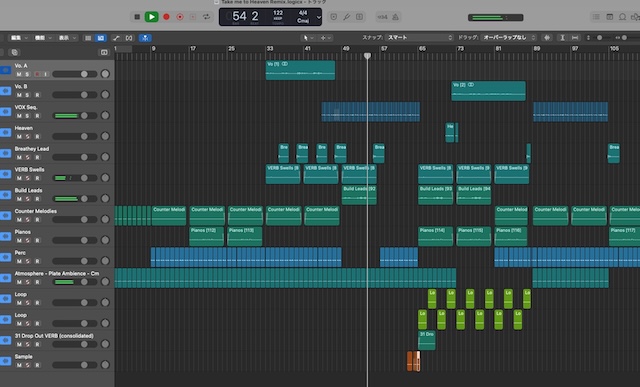Image resolution: width=640 pixels, height=387 pixels.
Task: Open the 編集 (Edit) menu
Action: click(x=19, y=38)
